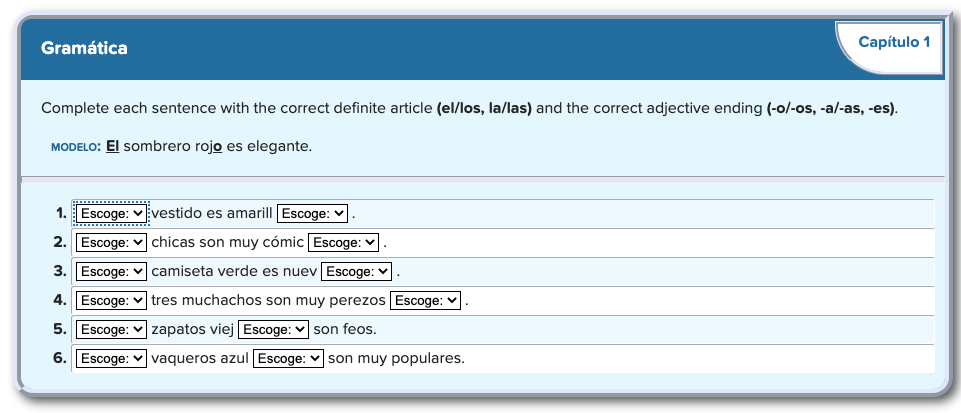The width and height of the screenshot is (961, 413).
Task: Open article dropdown before 'tres muchachos'
Action: 111,300
